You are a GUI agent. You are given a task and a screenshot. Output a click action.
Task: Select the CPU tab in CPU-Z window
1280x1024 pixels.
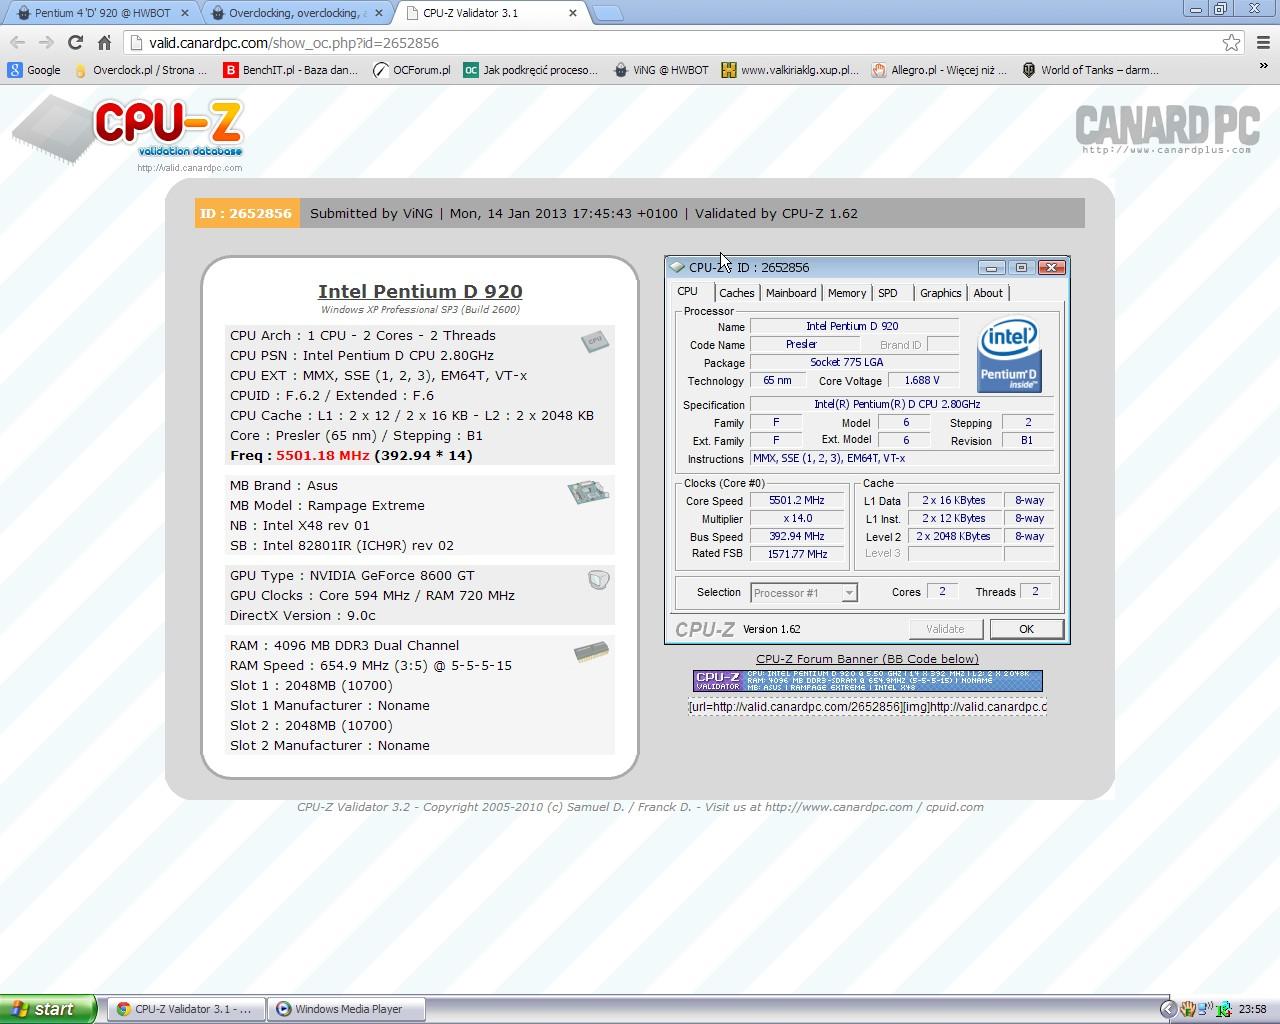pyautogui.click(x=688, y=292)
